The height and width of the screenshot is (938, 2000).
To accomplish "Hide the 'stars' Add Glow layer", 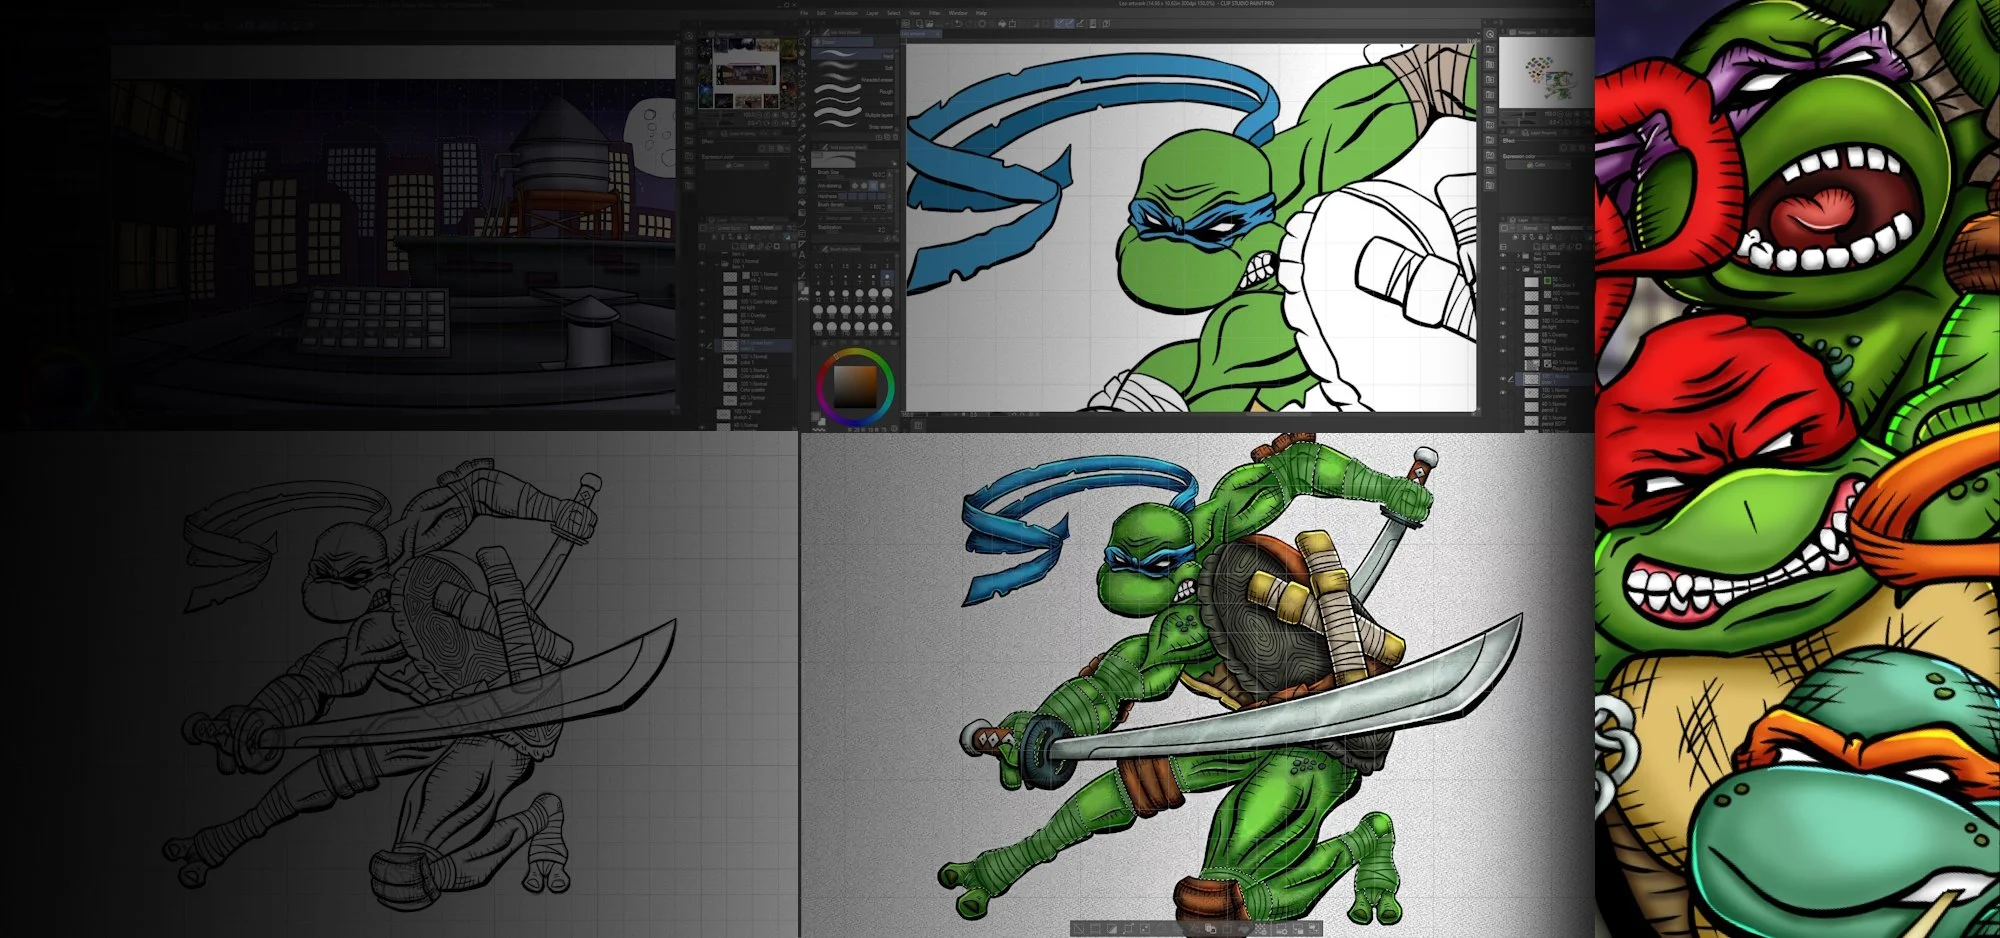I will pos(702,332).
